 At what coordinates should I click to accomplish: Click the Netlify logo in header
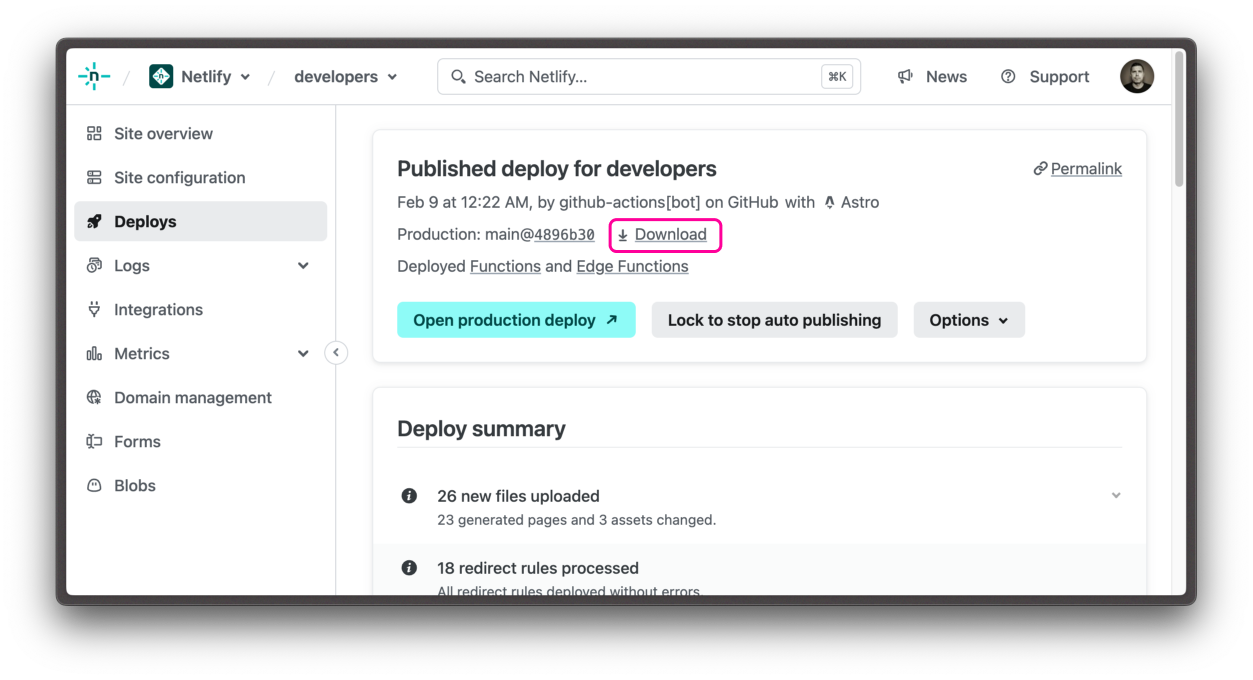[x=94, y=77]
